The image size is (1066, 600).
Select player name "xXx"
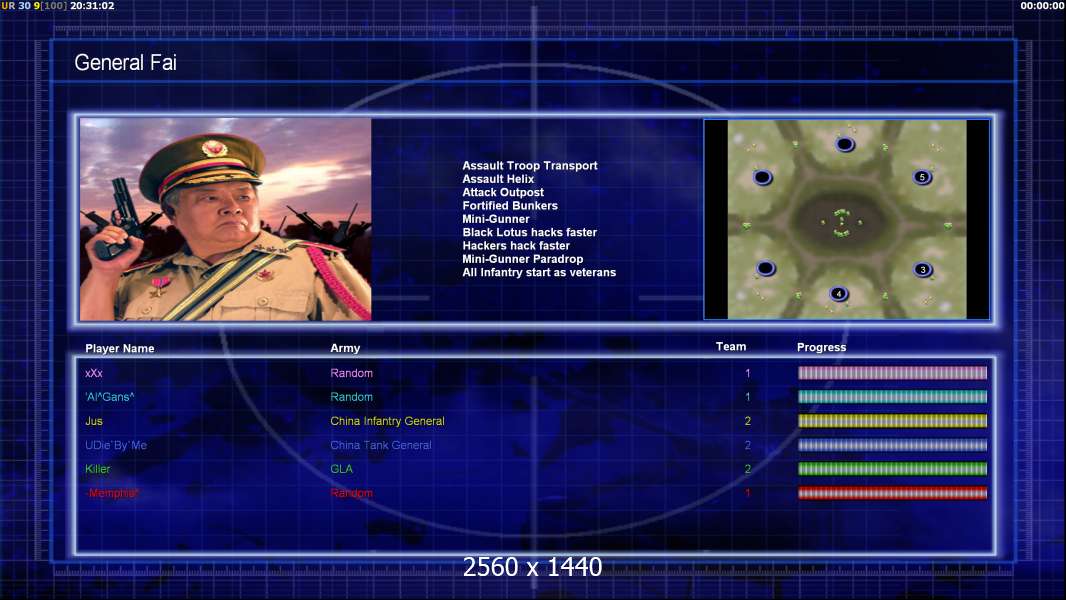(94, 373)
